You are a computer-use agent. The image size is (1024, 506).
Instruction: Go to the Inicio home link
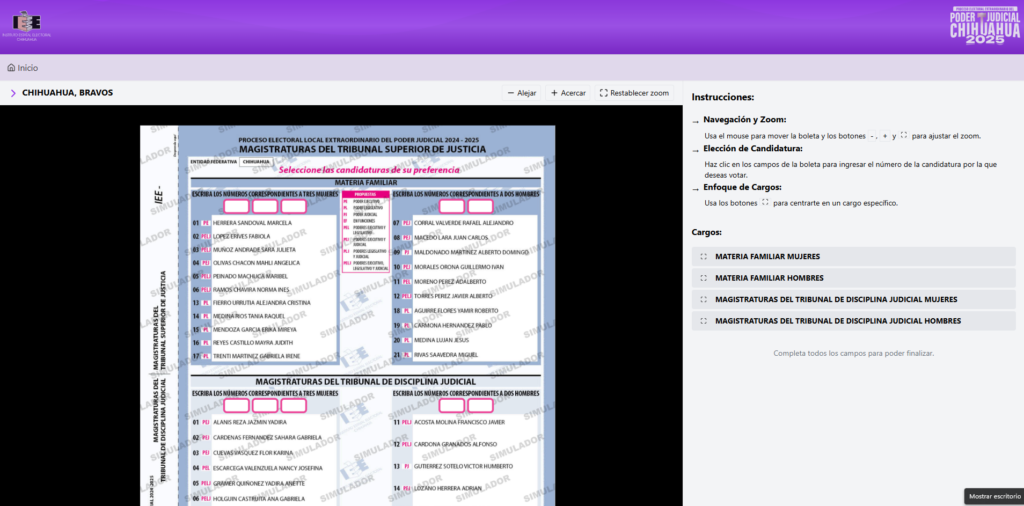22,68
